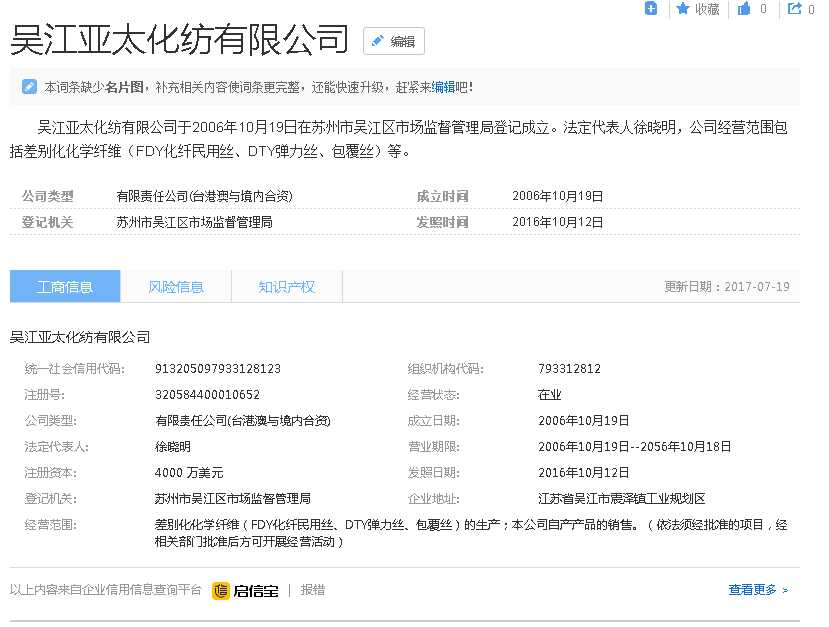Click the business term 2006年10月19日--2056年10月18日
The height and width of the screenshot is (627, 829).
634,447
